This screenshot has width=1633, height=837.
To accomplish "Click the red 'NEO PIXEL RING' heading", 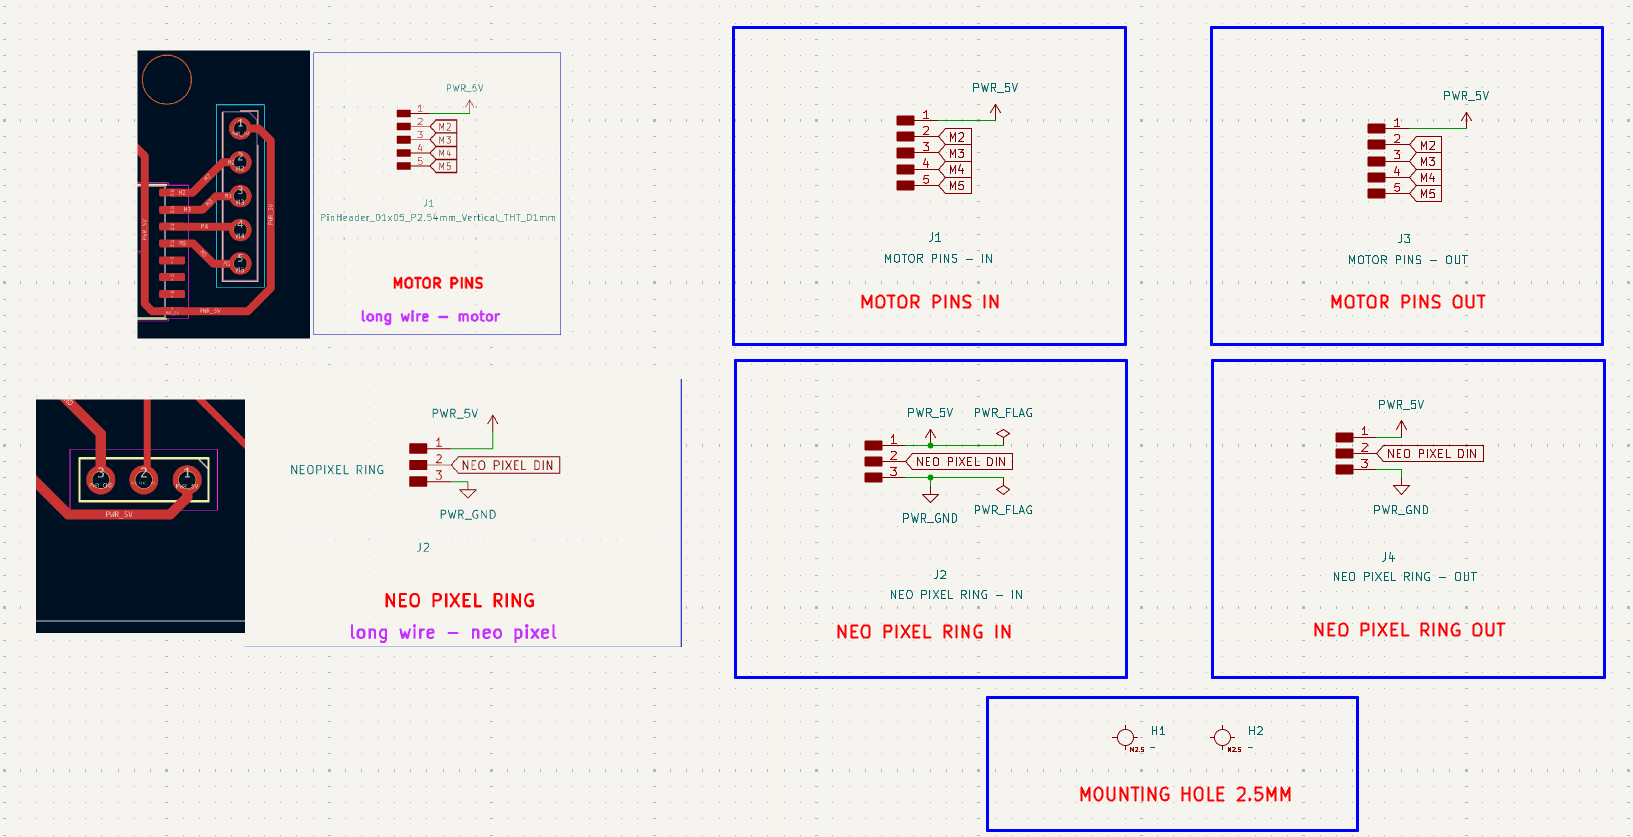I will tap(460, 600).
